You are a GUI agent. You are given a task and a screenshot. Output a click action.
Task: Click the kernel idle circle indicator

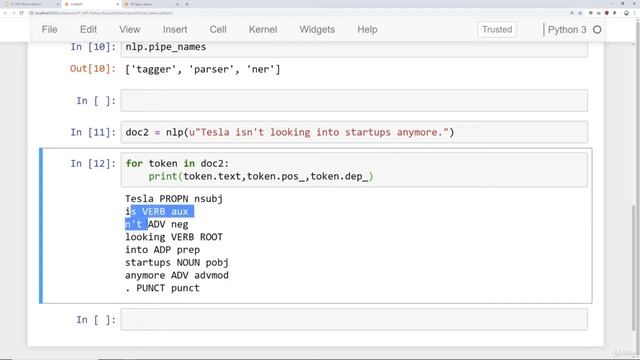point(597,30)
